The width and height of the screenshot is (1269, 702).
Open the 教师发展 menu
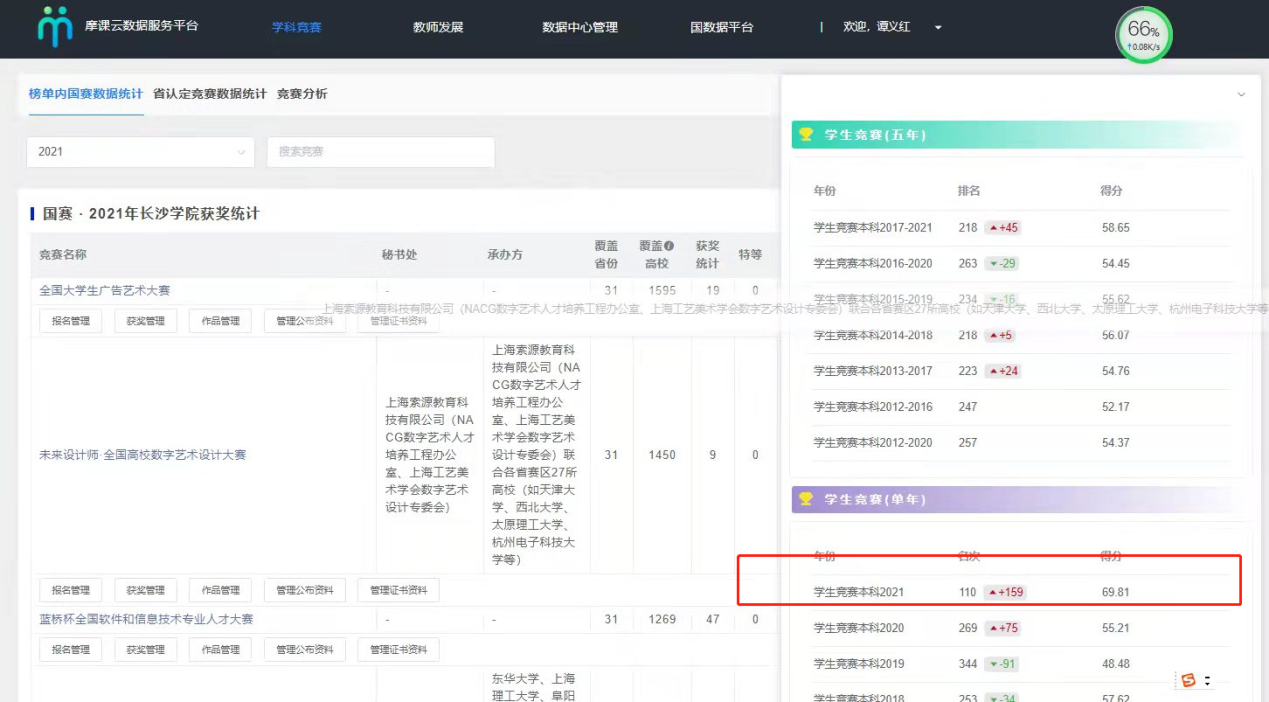pyautogui.click(x=438, y=28)
